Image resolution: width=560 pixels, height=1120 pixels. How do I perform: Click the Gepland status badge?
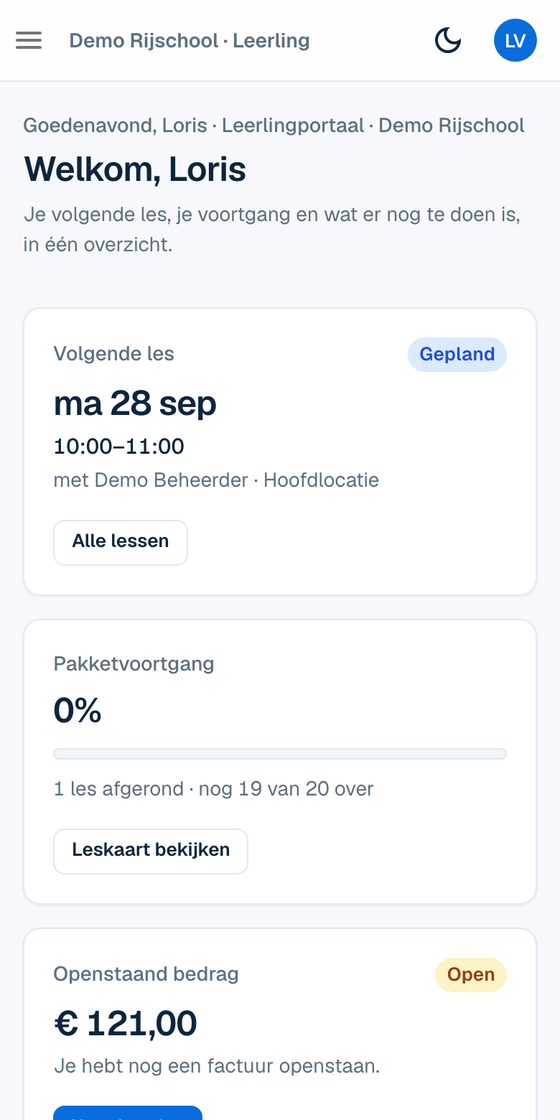pyautogui.click(x=457, y=354)
